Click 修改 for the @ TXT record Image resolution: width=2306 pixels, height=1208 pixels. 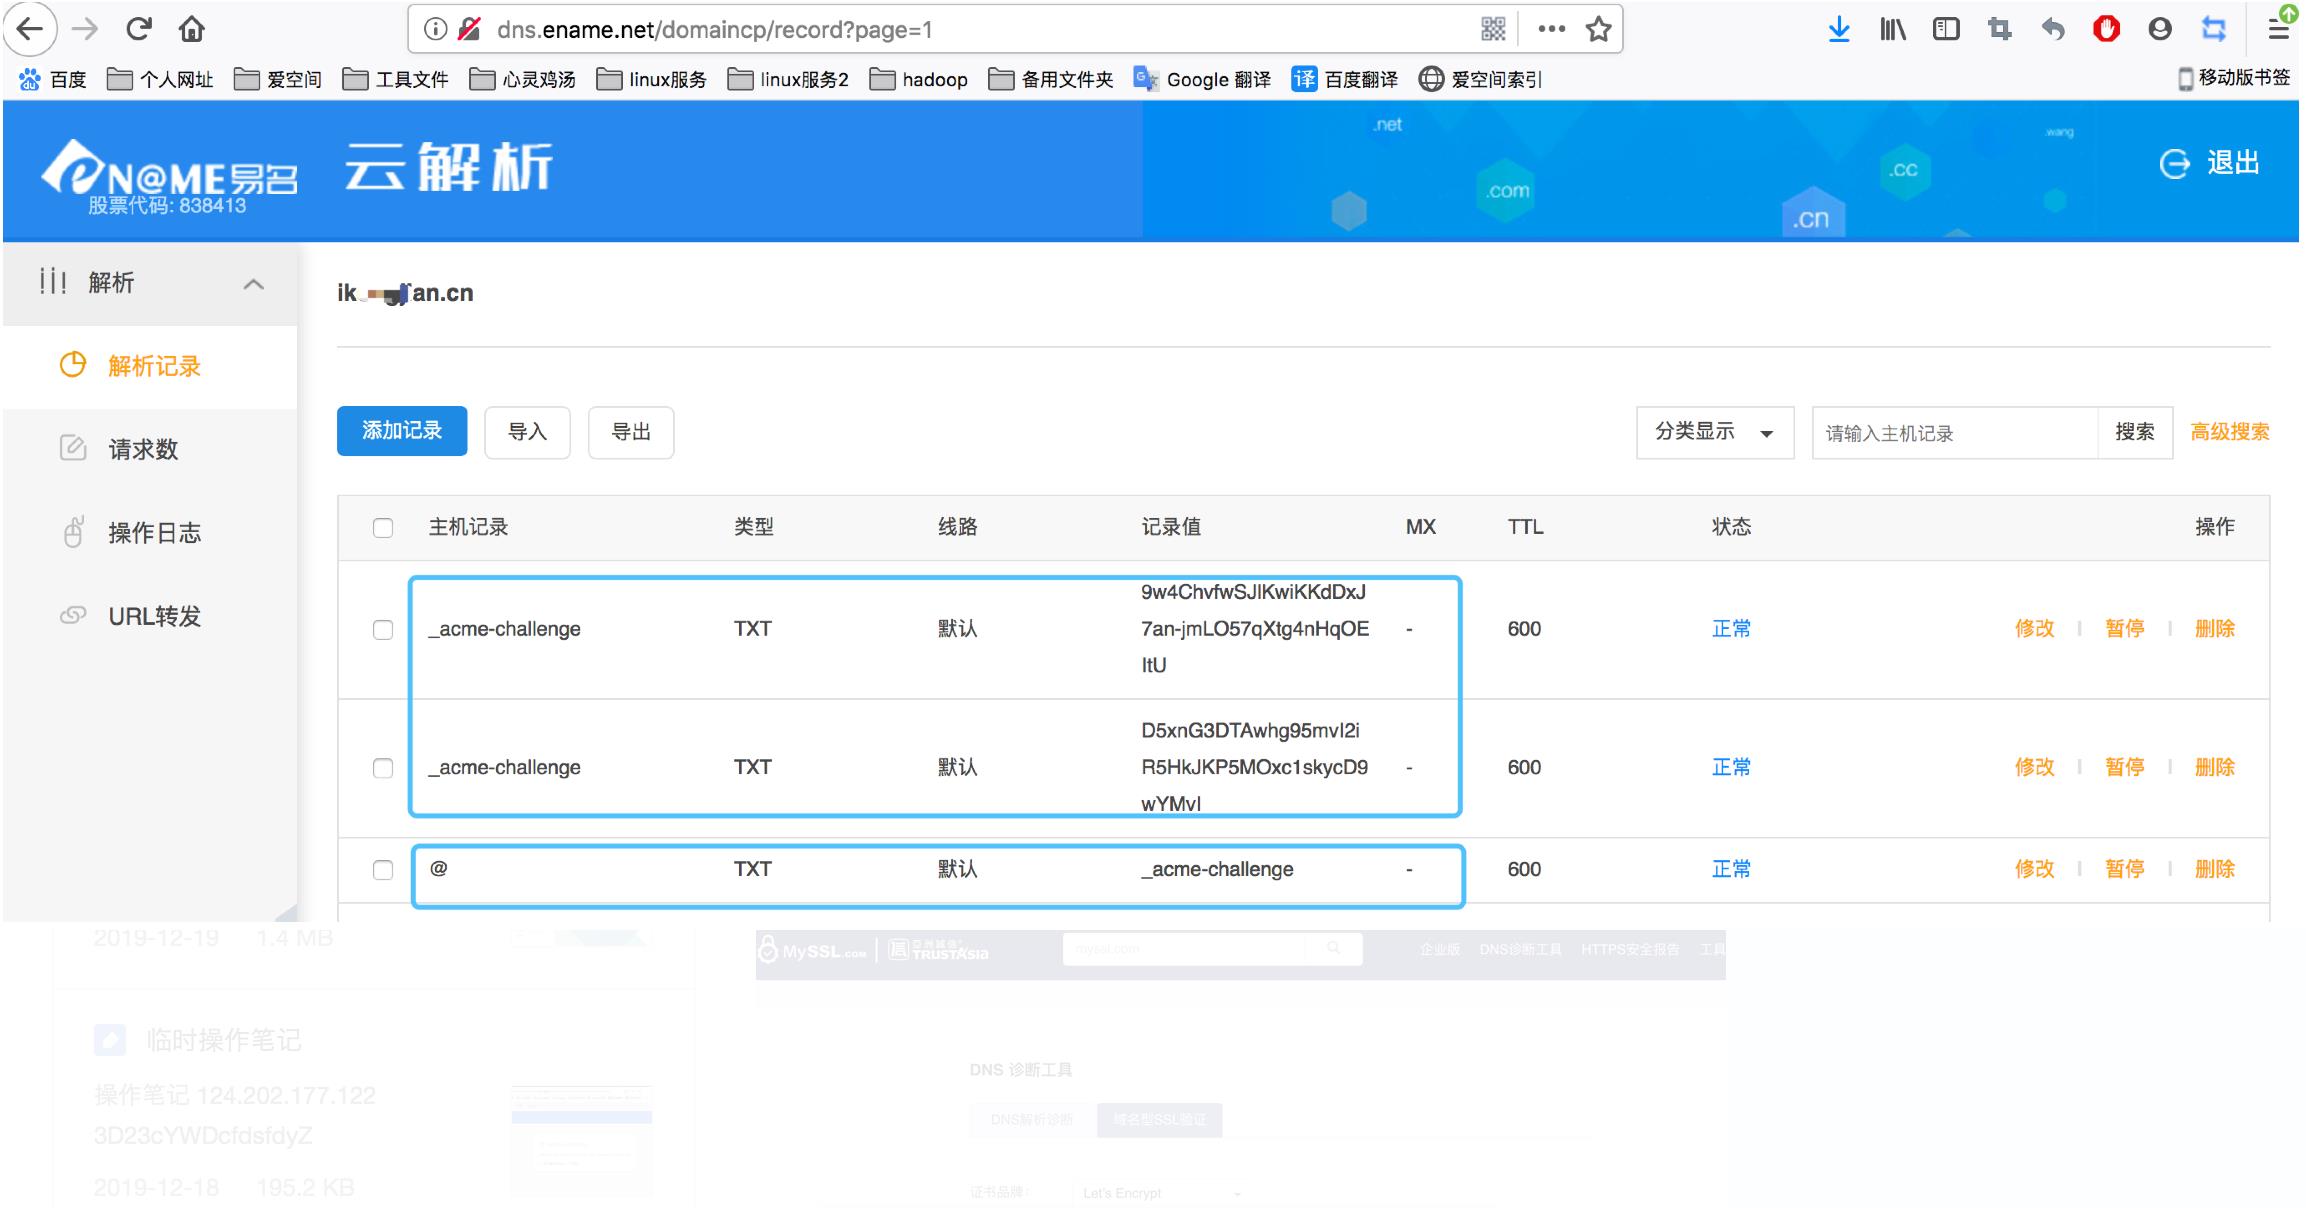pyautogui.click(x=2034, y=869)
